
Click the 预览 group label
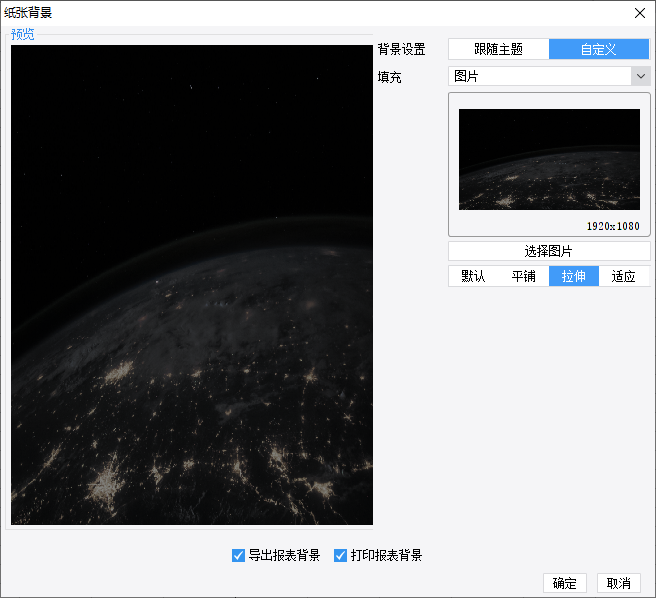[23, 34]
